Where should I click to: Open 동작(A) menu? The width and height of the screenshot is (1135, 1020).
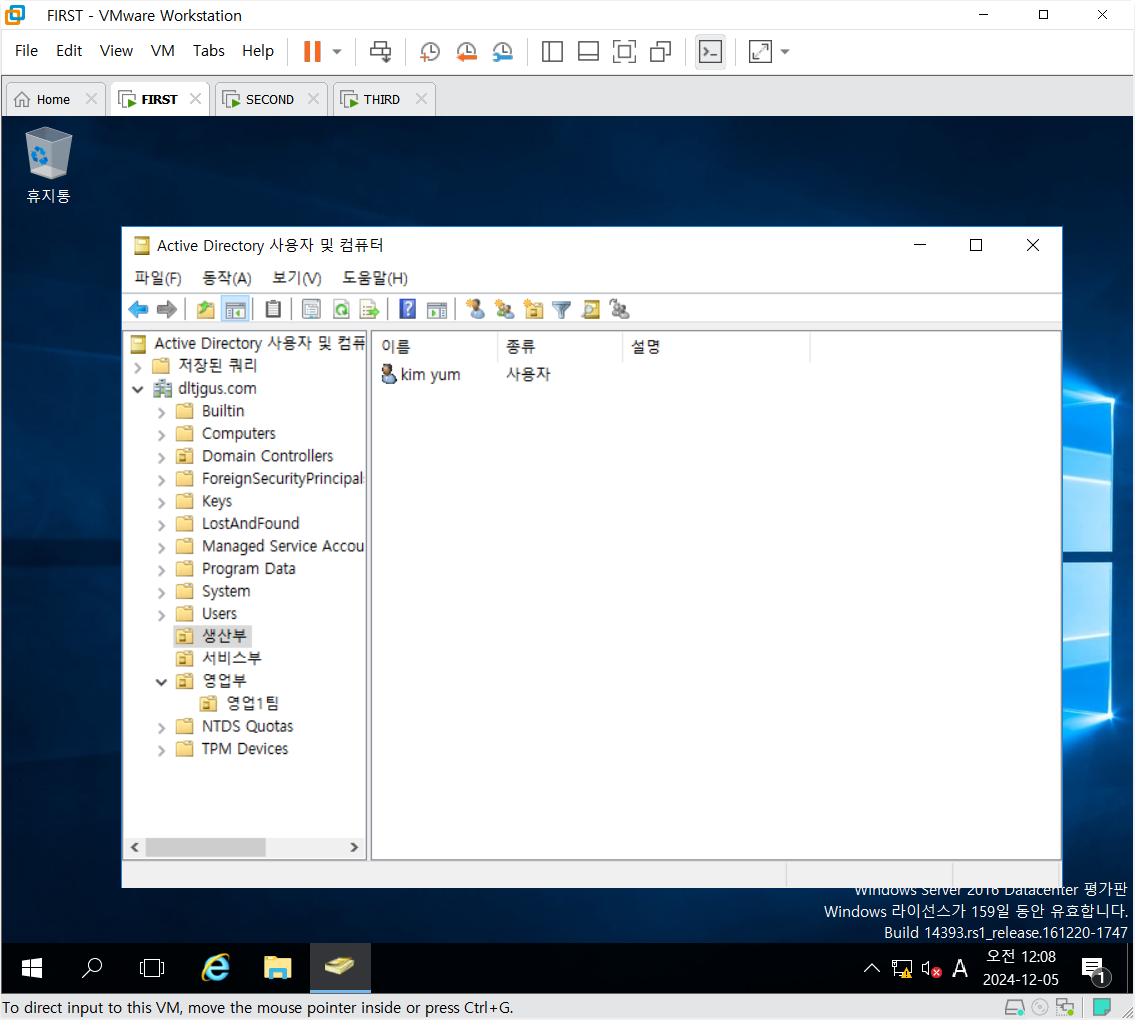point(227,278)
